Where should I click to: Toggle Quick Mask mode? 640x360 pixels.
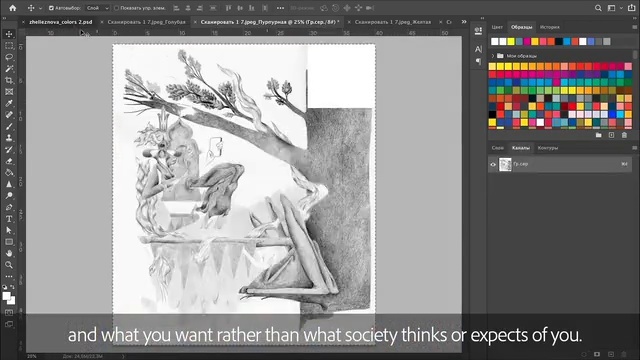click(x=9, y=313)
